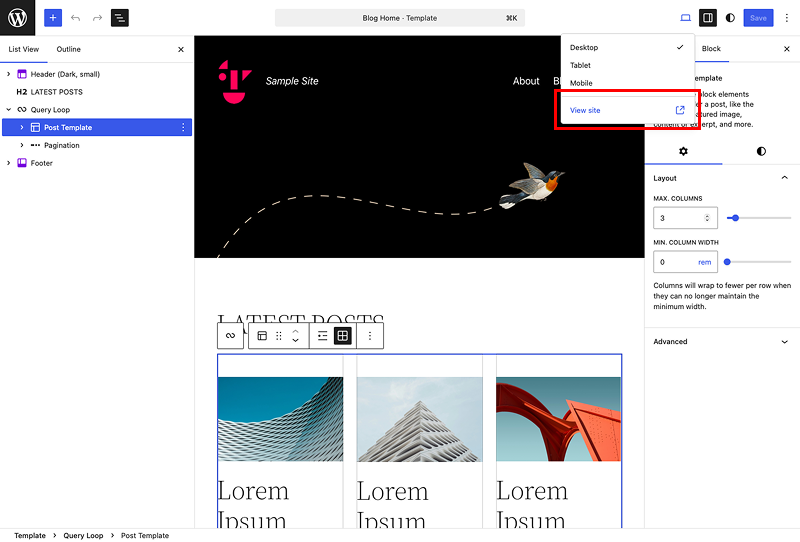Click the drag handle in block toolbar
The image size is (800, 542).
tap(279, 335)
